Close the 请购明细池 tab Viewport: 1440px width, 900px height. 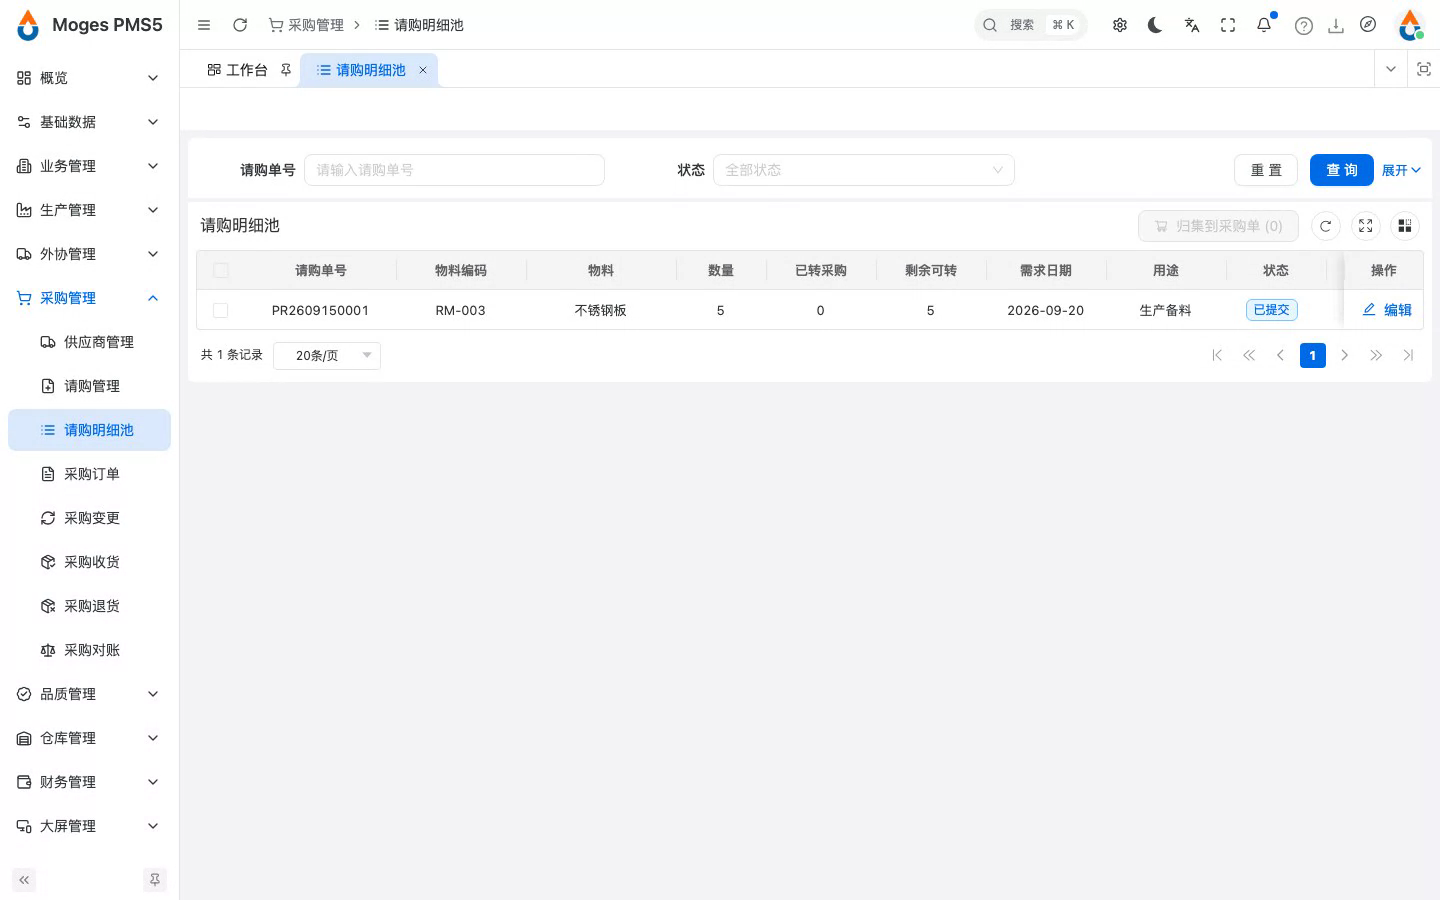[423, 70]
